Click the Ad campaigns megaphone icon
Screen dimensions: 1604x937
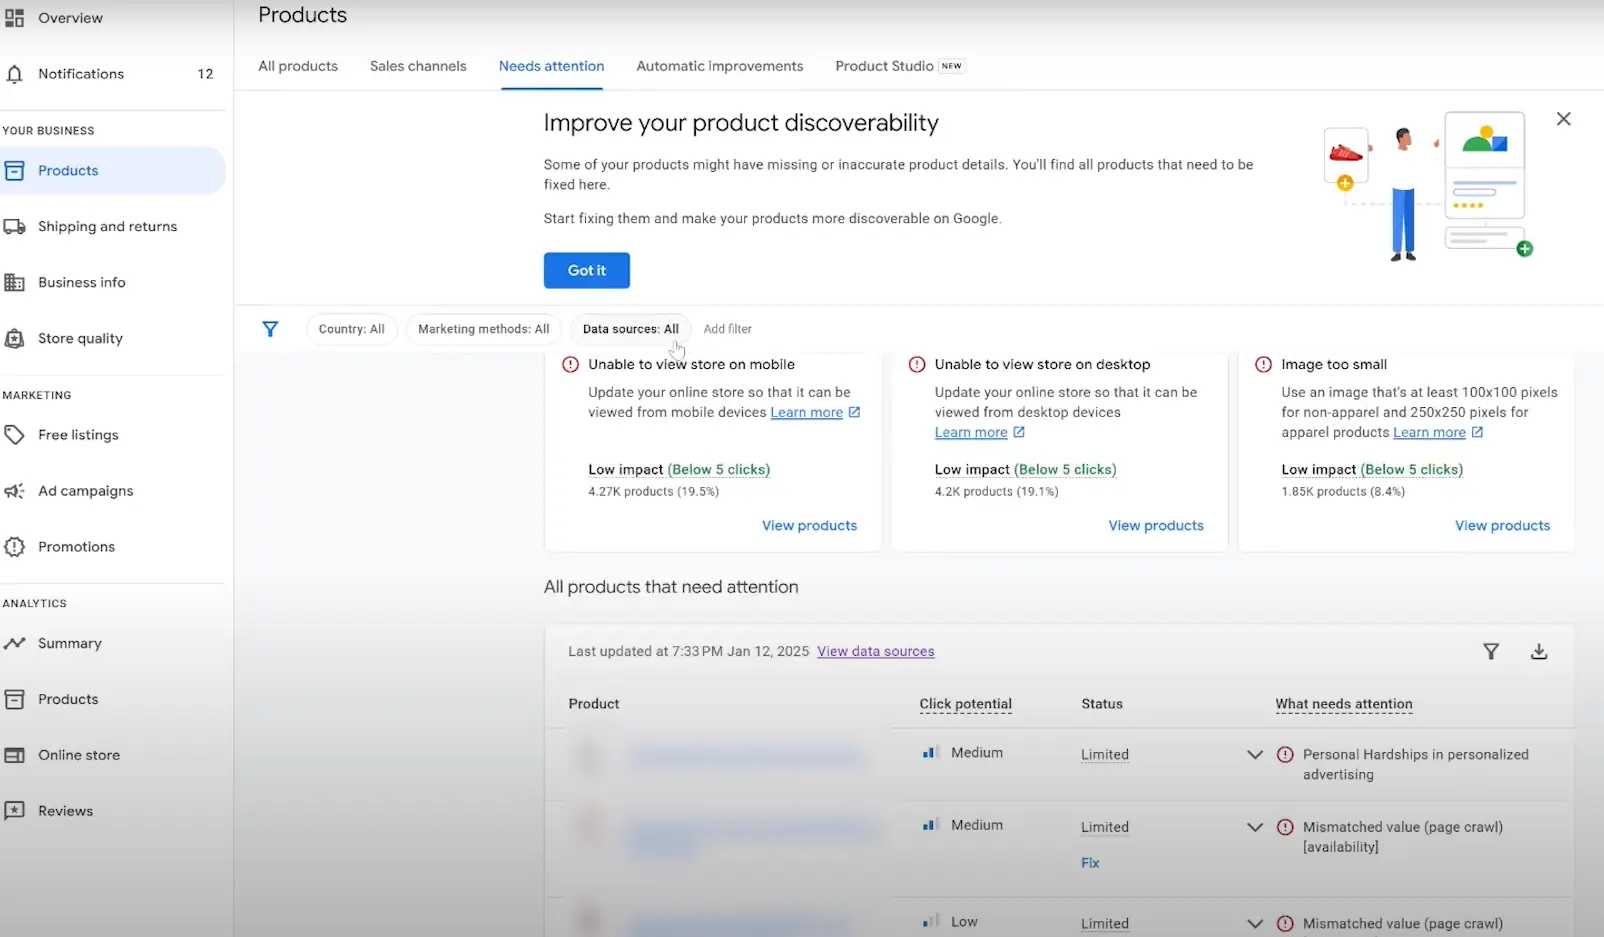click(x=14, y=491)
